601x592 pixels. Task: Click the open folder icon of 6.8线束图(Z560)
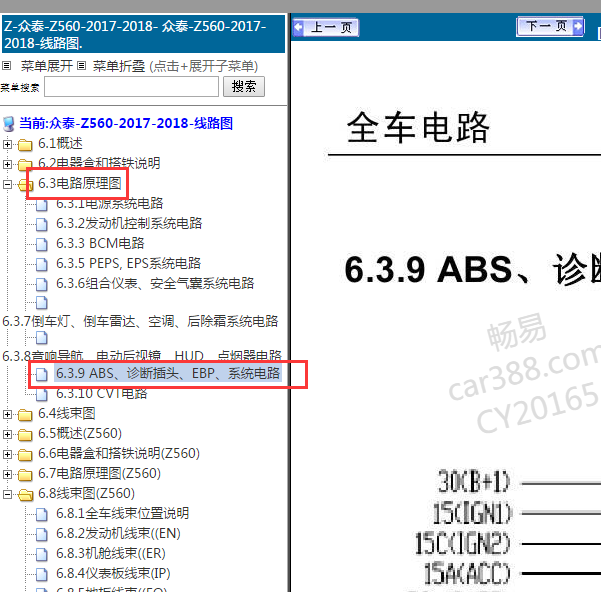tap(25, 495)
